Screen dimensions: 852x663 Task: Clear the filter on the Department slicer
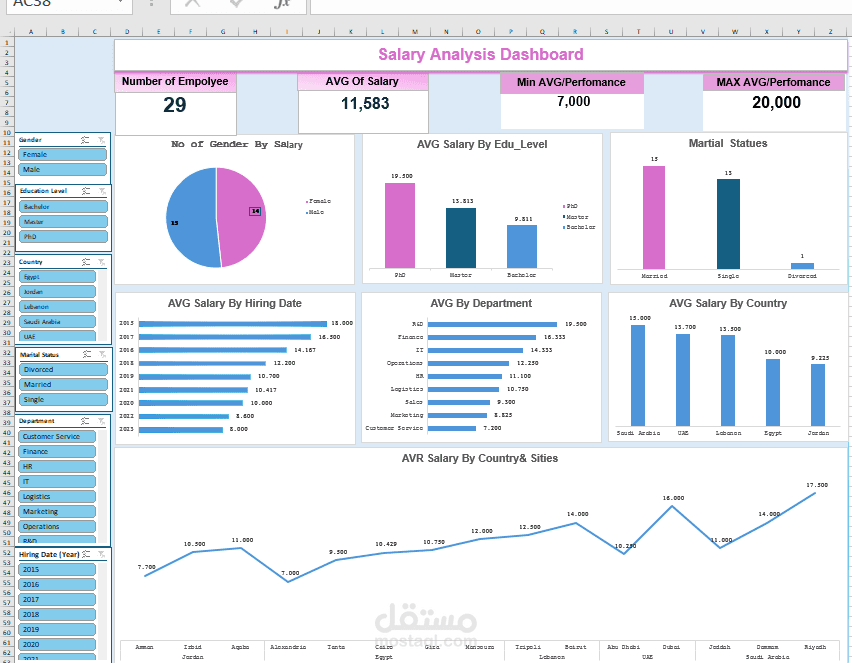pos(102,421)
